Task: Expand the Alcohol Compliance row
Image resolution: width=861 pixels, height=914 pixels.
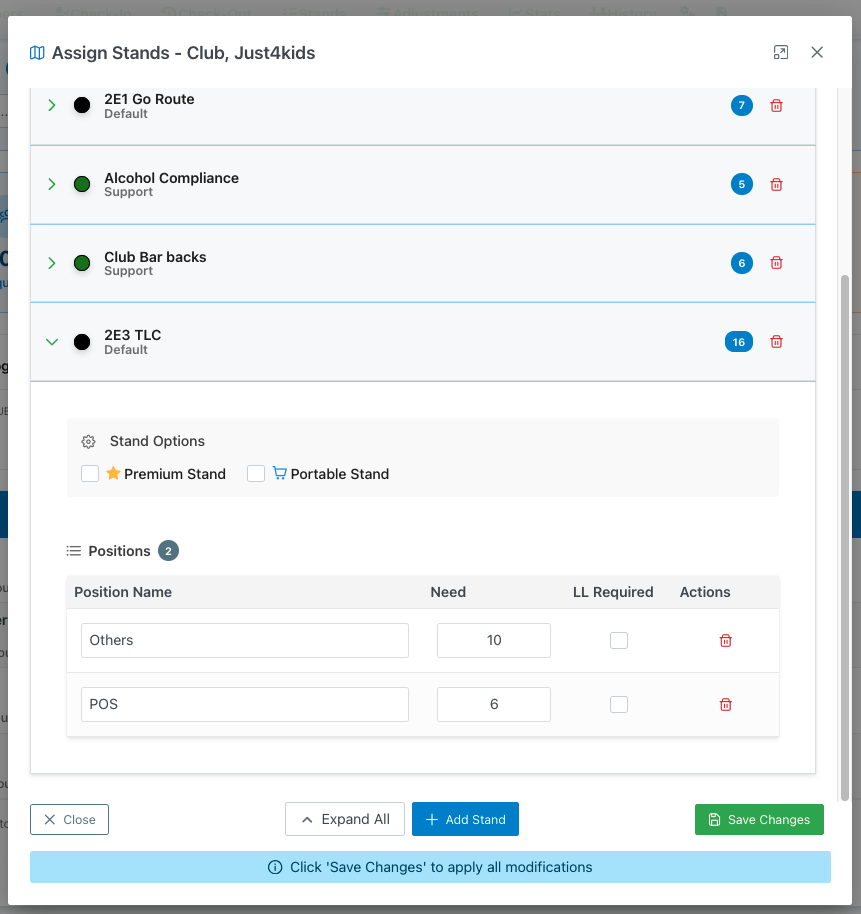Action: (52, 184)
